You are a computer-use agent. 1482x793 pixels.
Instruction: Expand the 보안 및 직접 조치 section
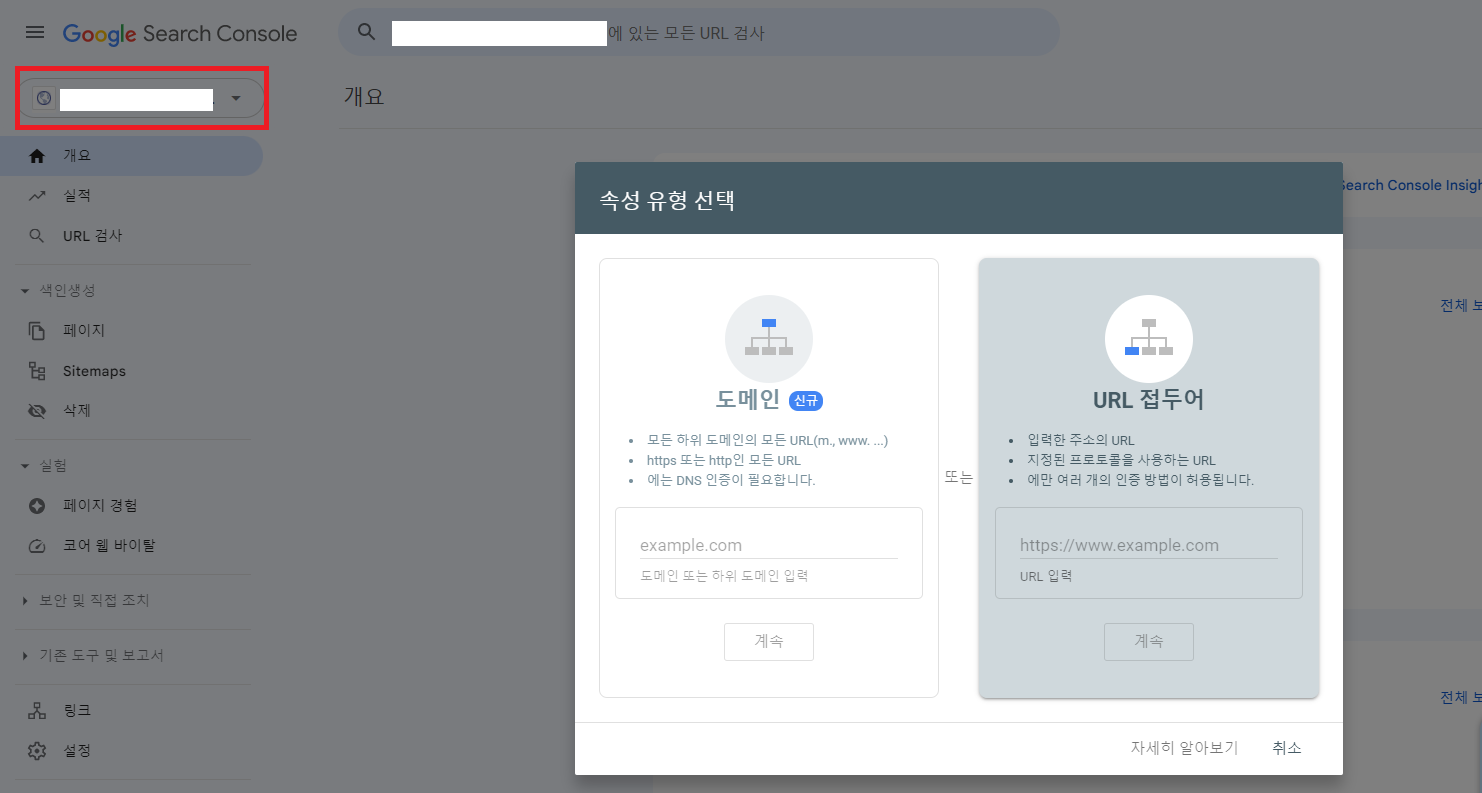point(85,601)
